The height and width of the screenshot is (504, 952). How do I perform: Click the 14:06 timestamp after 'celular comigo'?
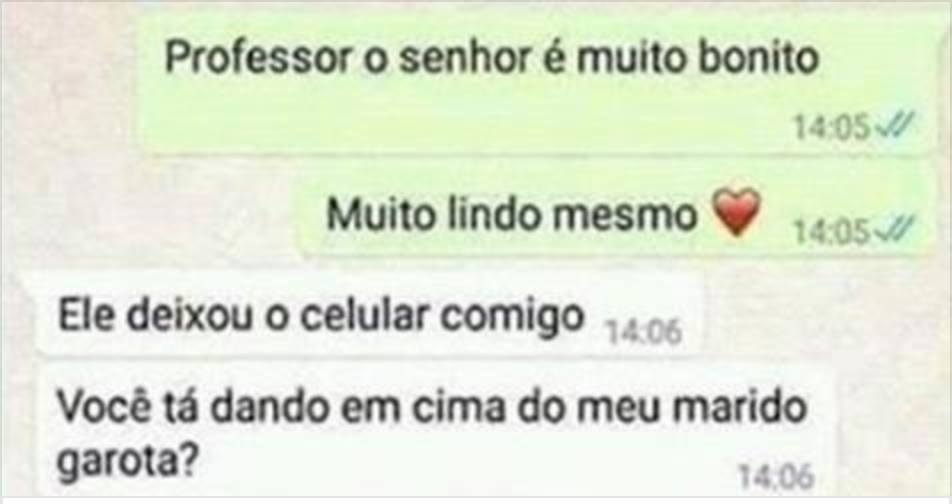(644, 333)
